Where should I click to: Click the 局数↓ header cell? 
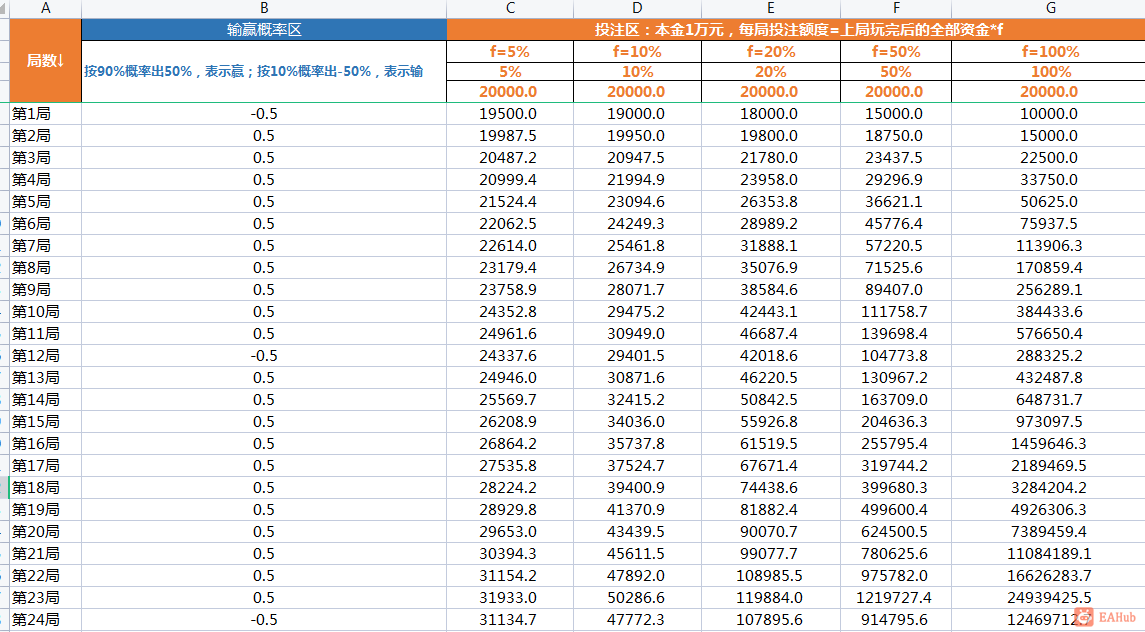[x=45, y=61]
